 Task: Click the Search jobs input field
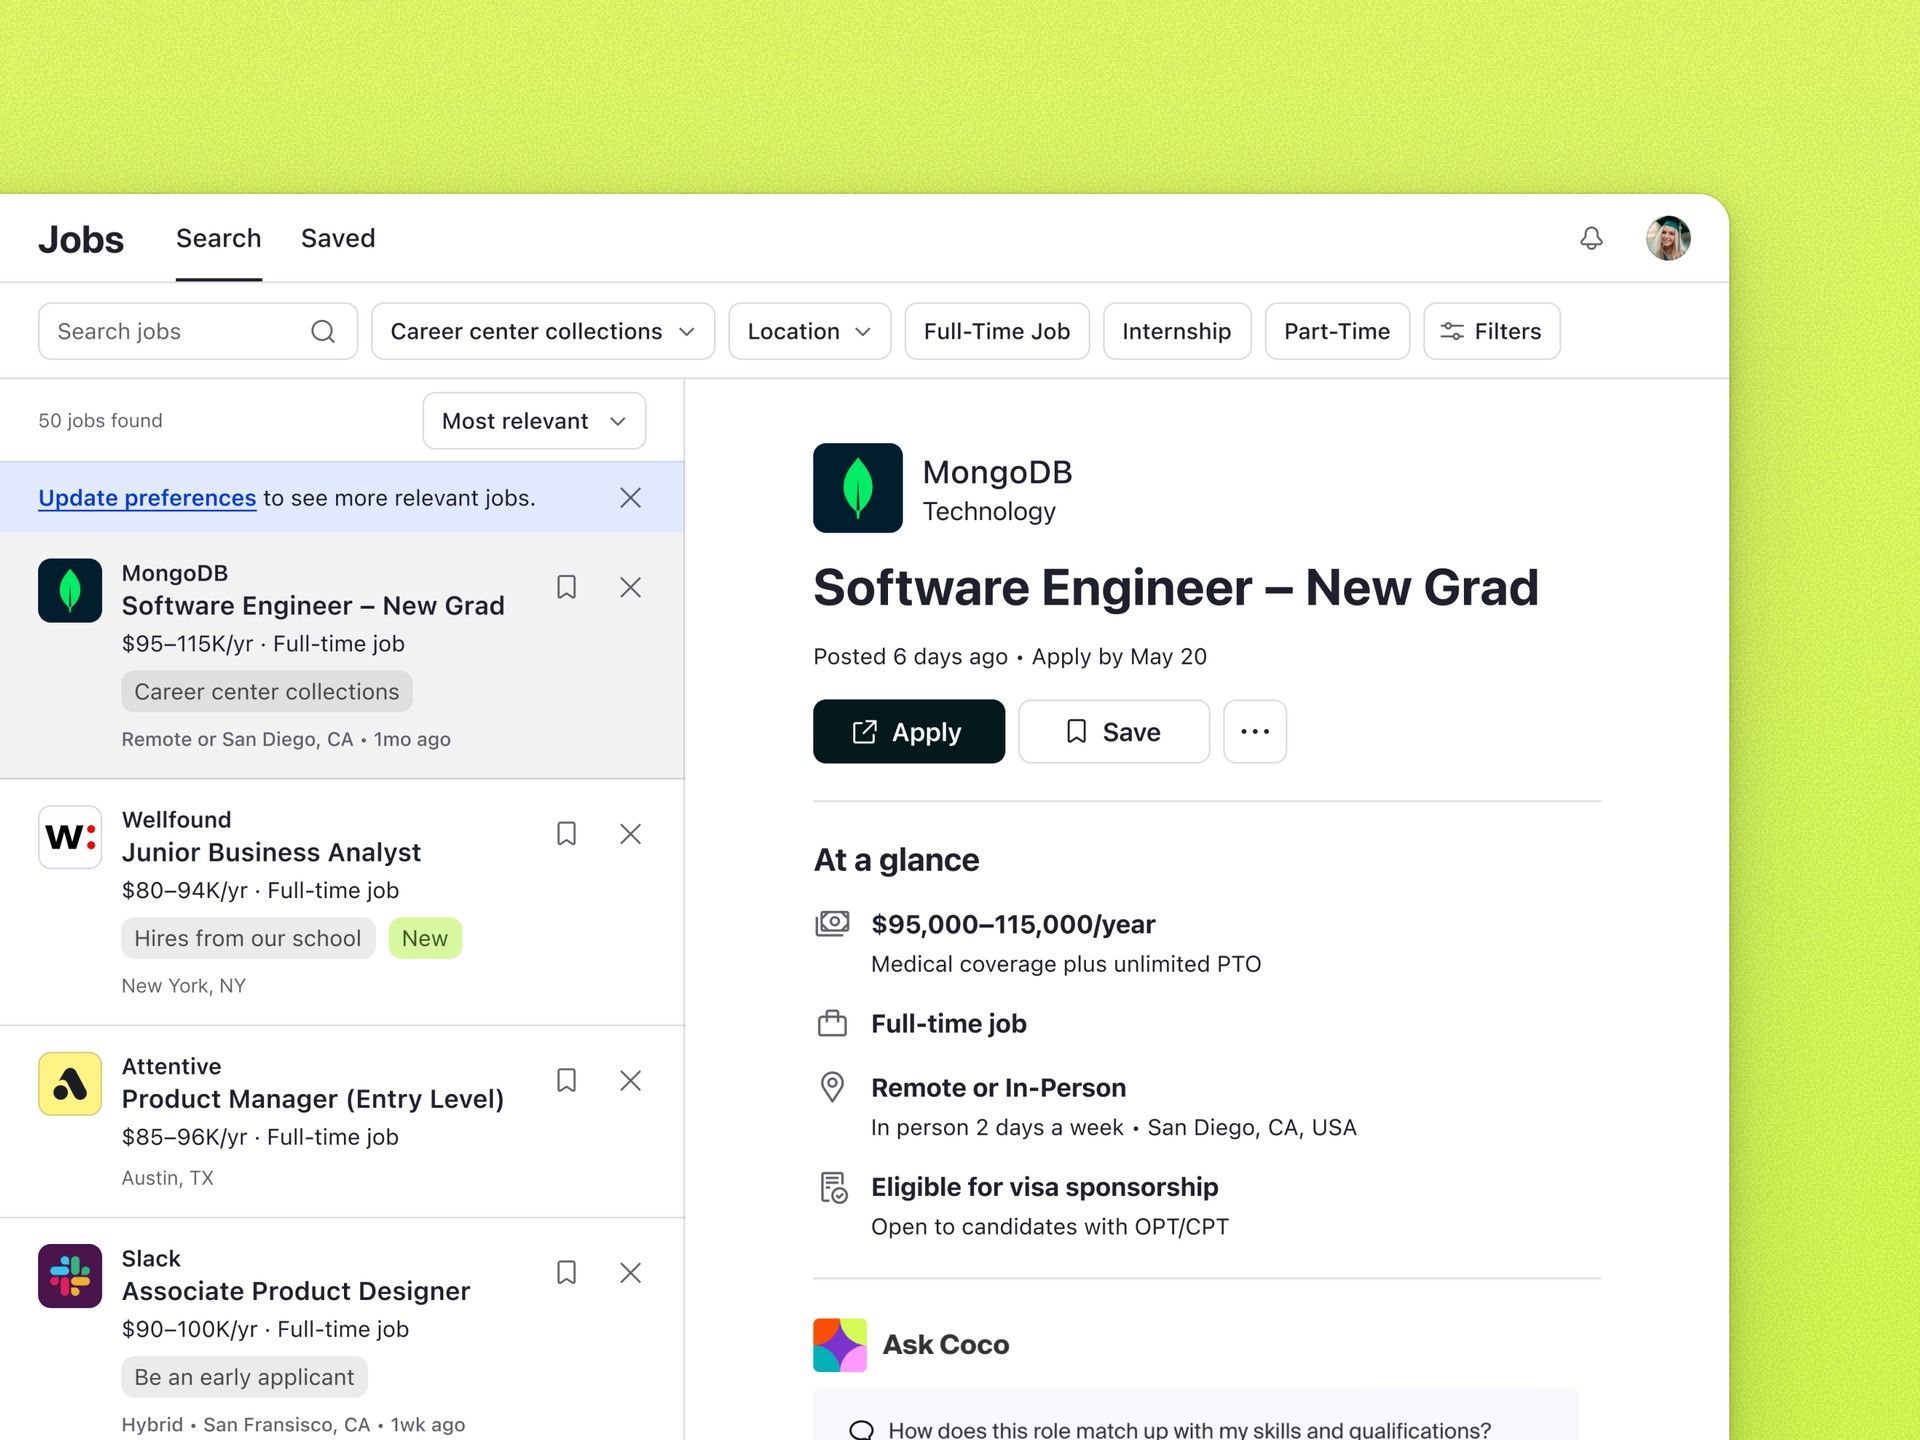(x=198, y=331)
